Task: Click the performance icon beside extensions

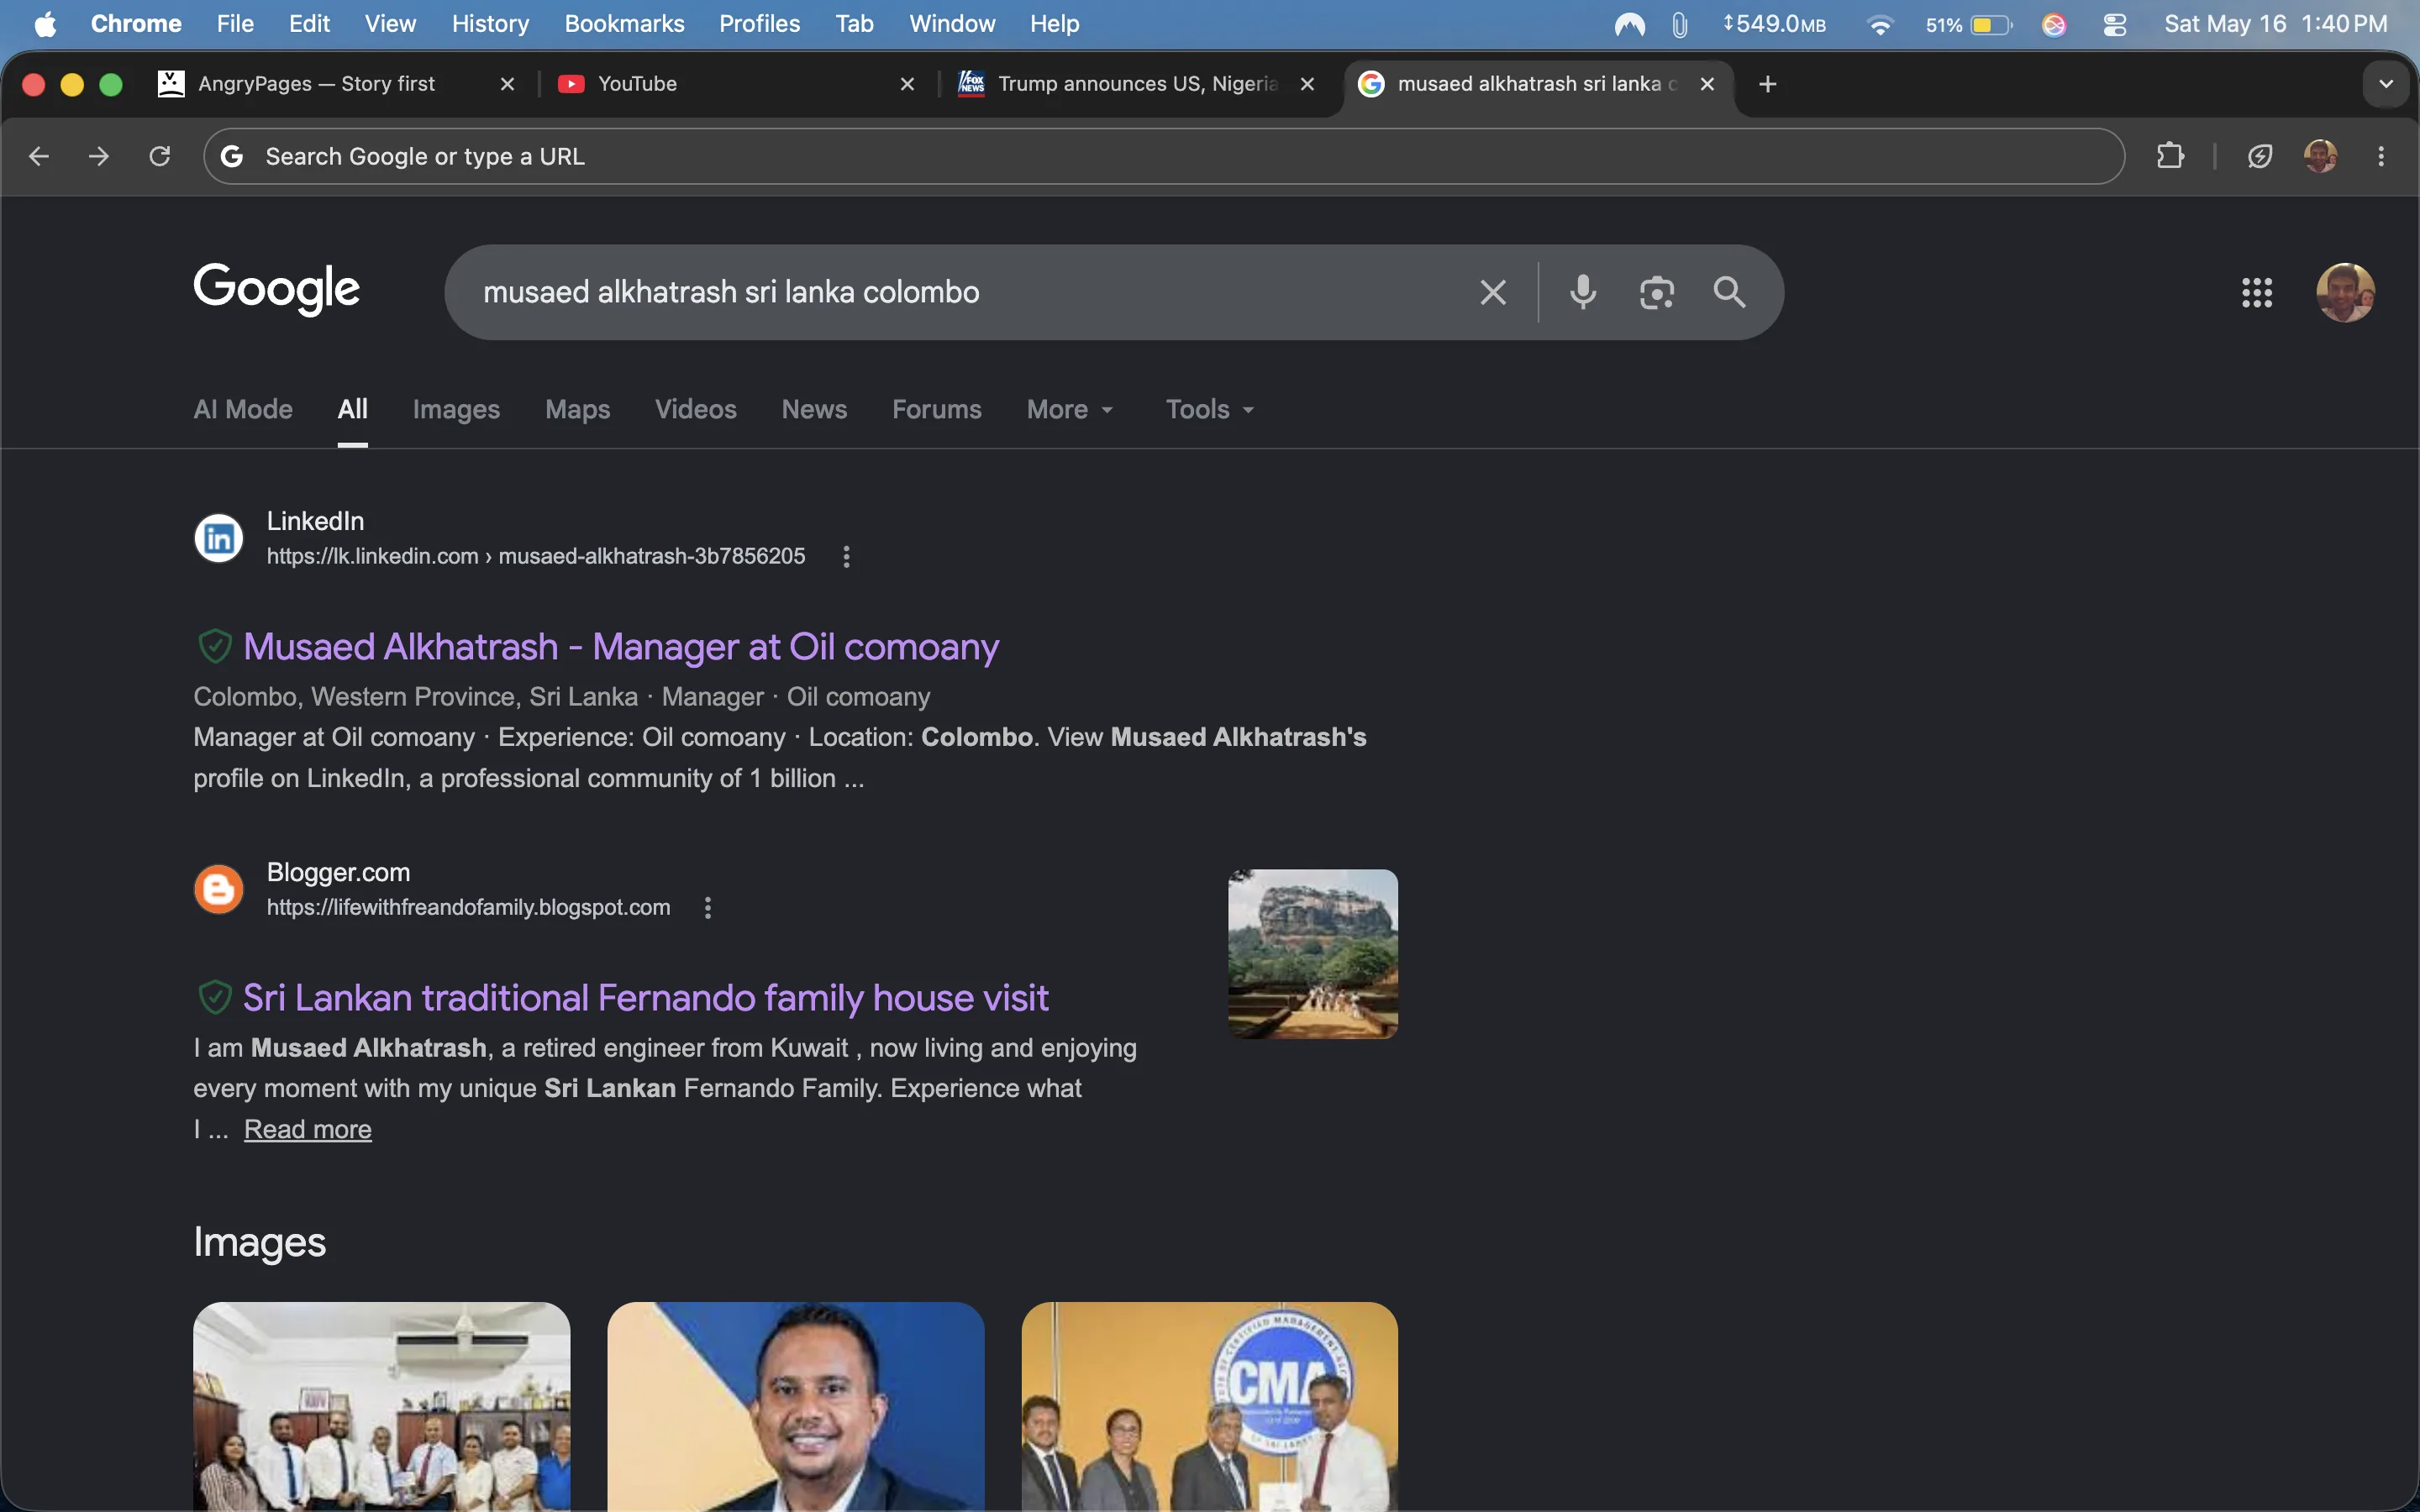Action: (2260, 156)
